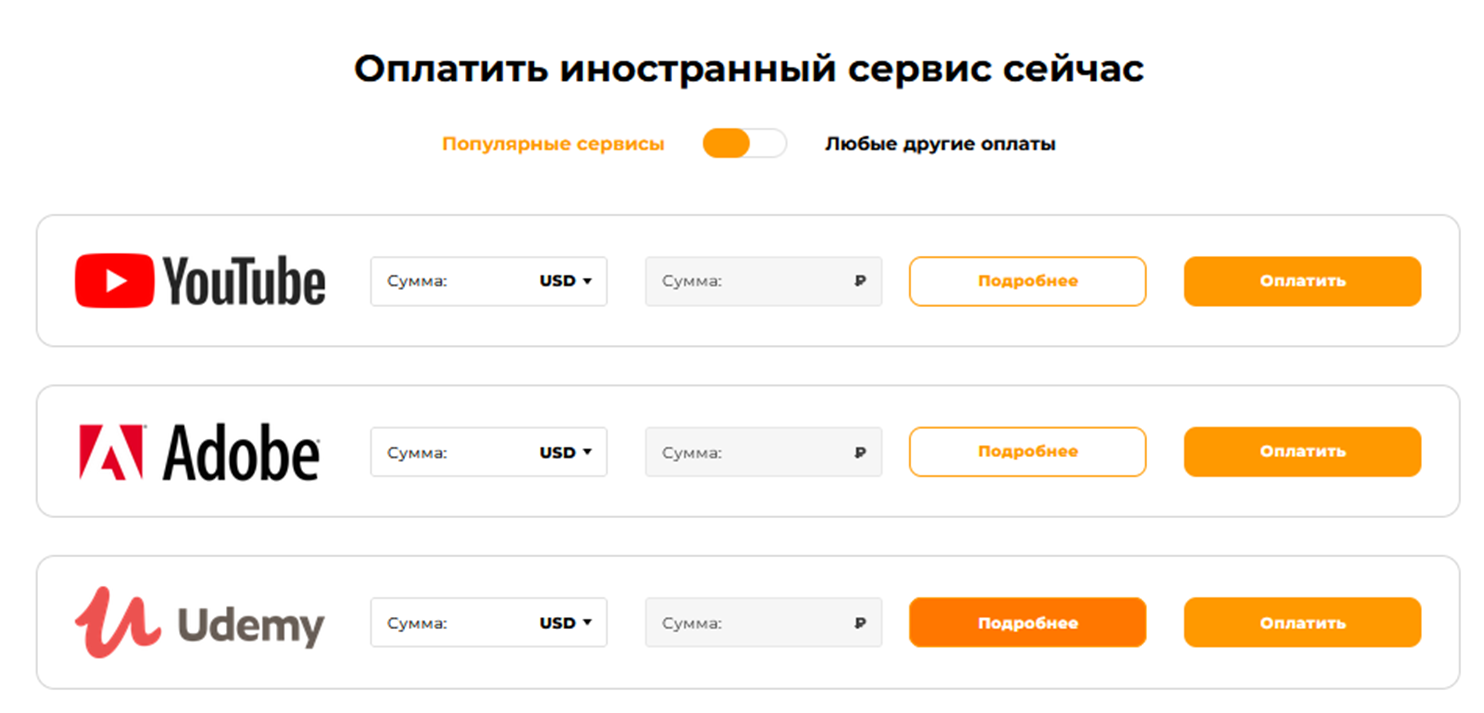Click YouTube's "Подробнее" button
Viewport: 1484px width, 713px height.
1027,281
